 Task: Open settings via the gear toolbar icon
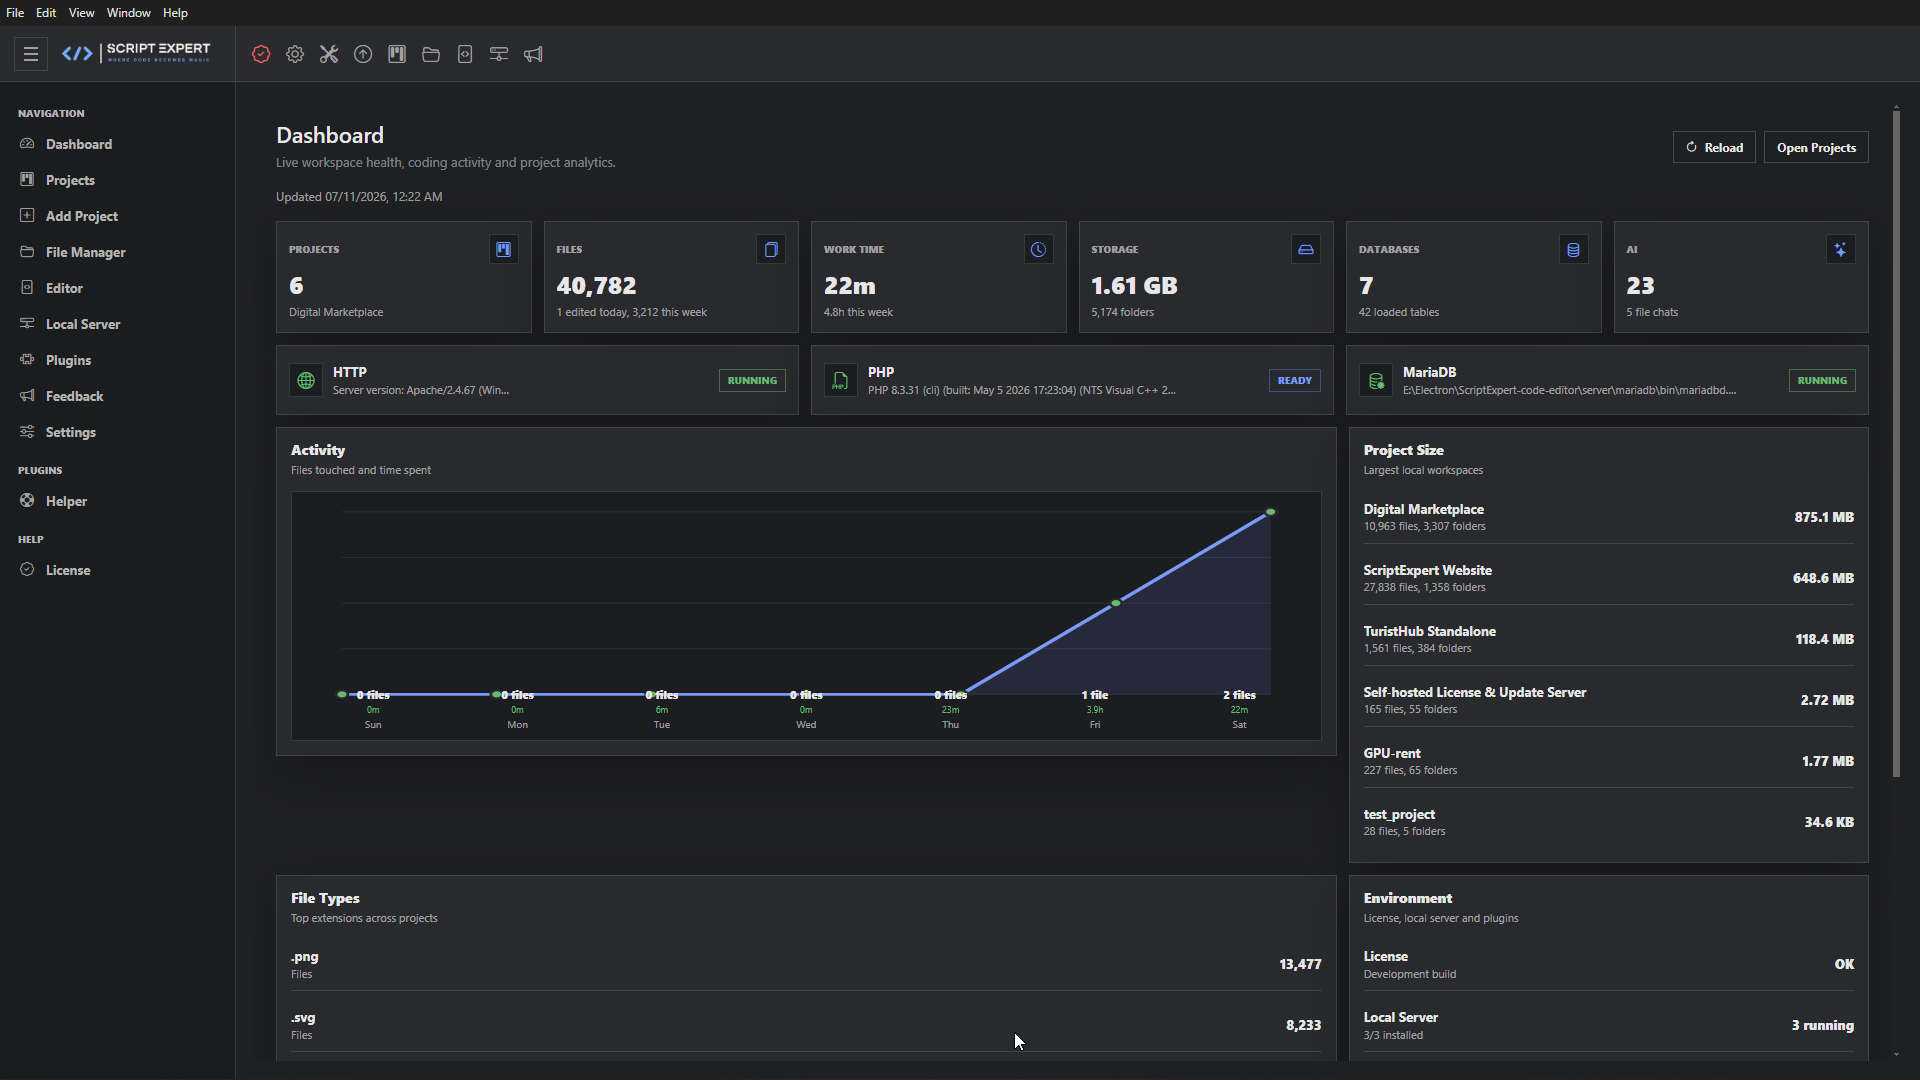click(295, 54)
